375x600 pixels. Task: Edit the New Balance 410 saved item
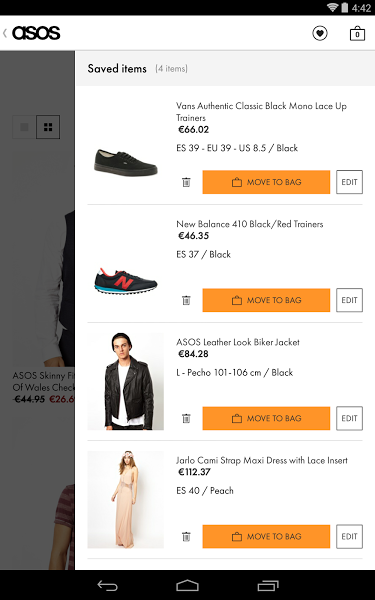349,300
